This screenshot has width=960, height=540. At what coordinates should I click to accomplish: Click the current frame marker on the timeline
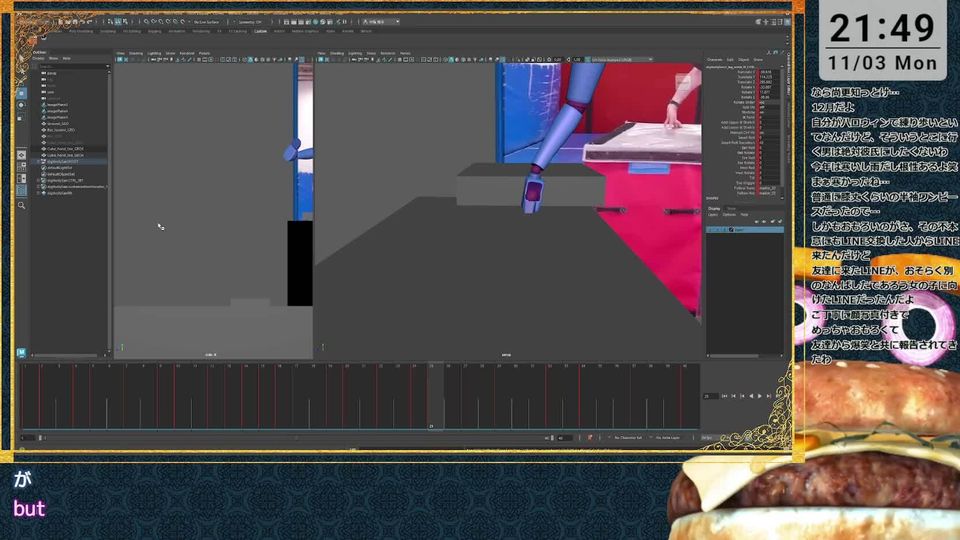(432, 395)
